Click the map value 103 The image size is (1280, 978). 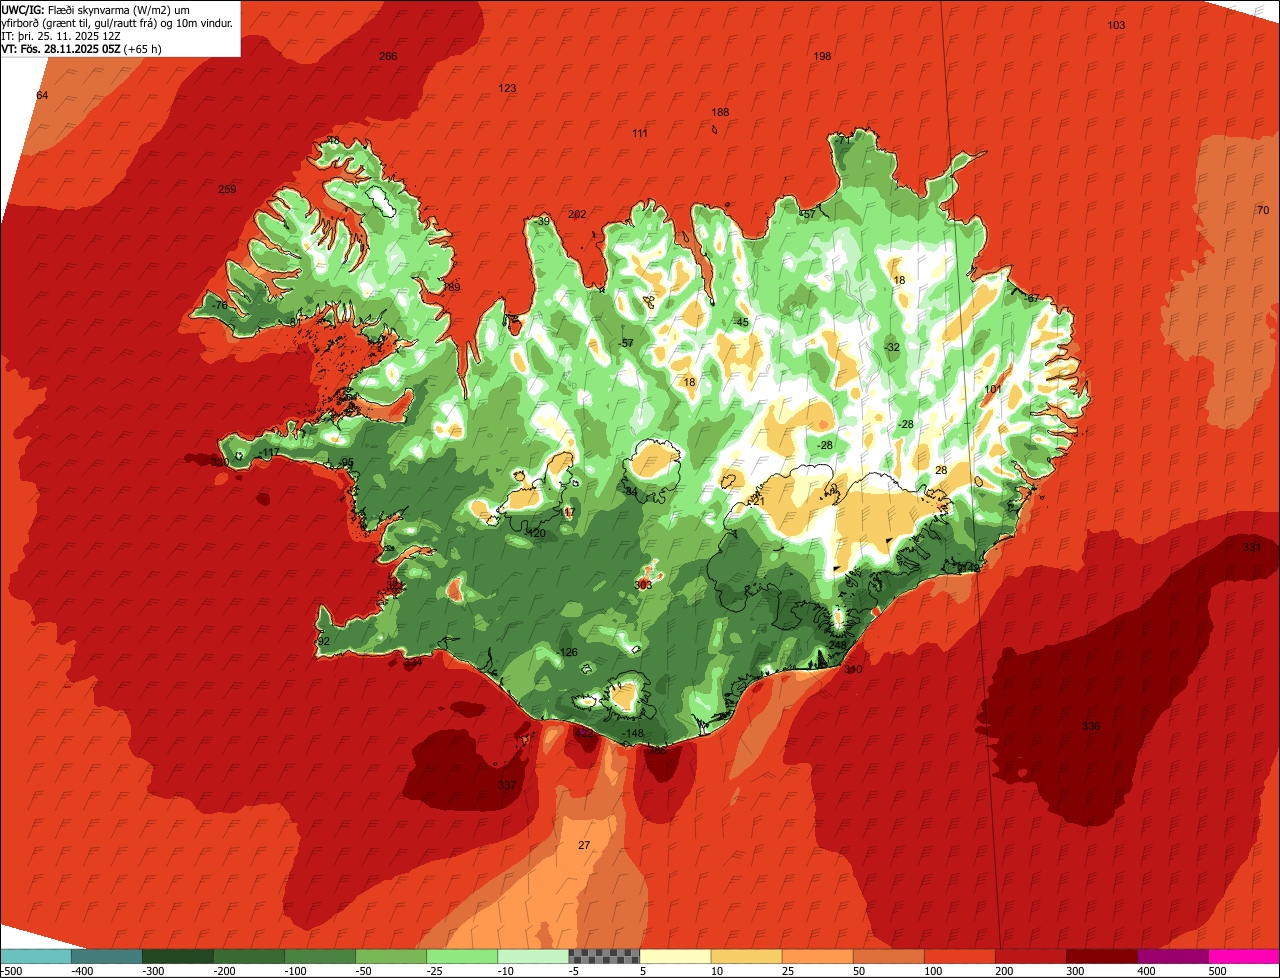1117,25
